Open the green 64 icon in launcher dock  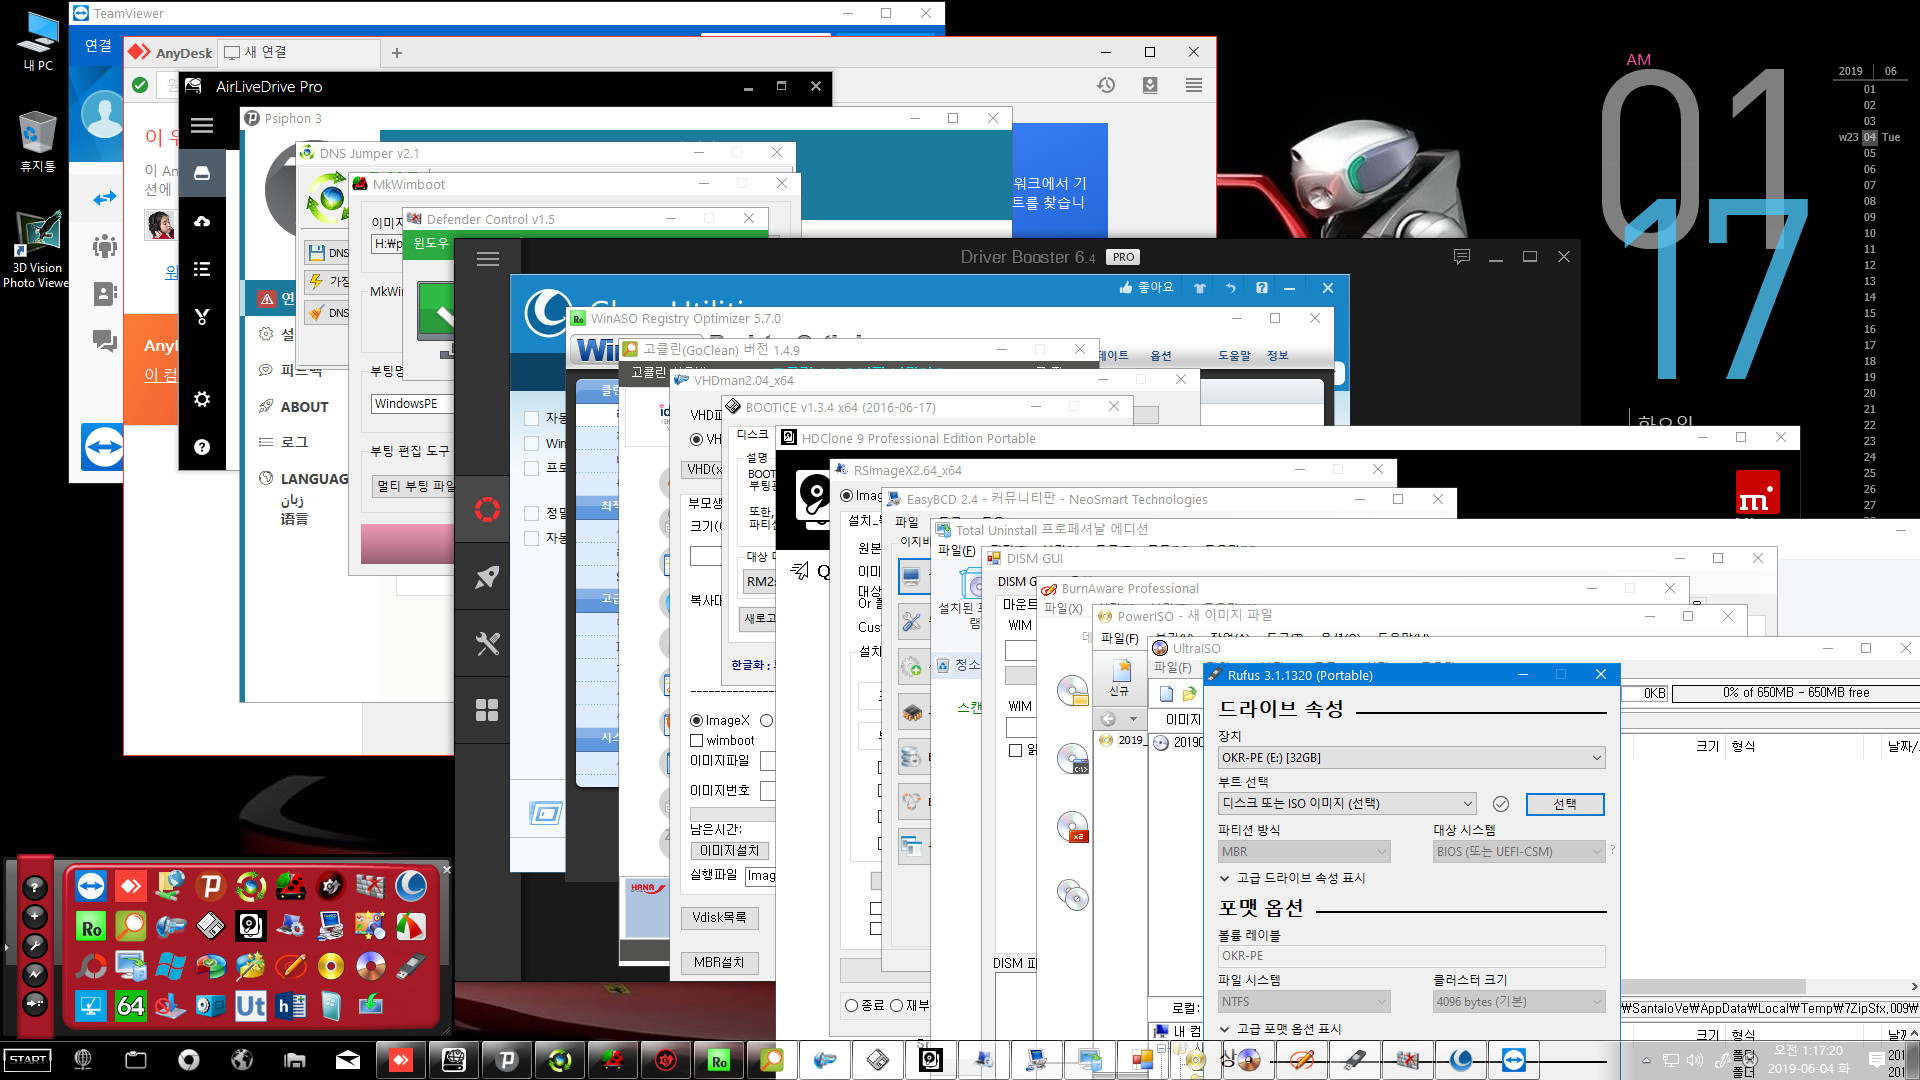click(x=131, y=1006)
